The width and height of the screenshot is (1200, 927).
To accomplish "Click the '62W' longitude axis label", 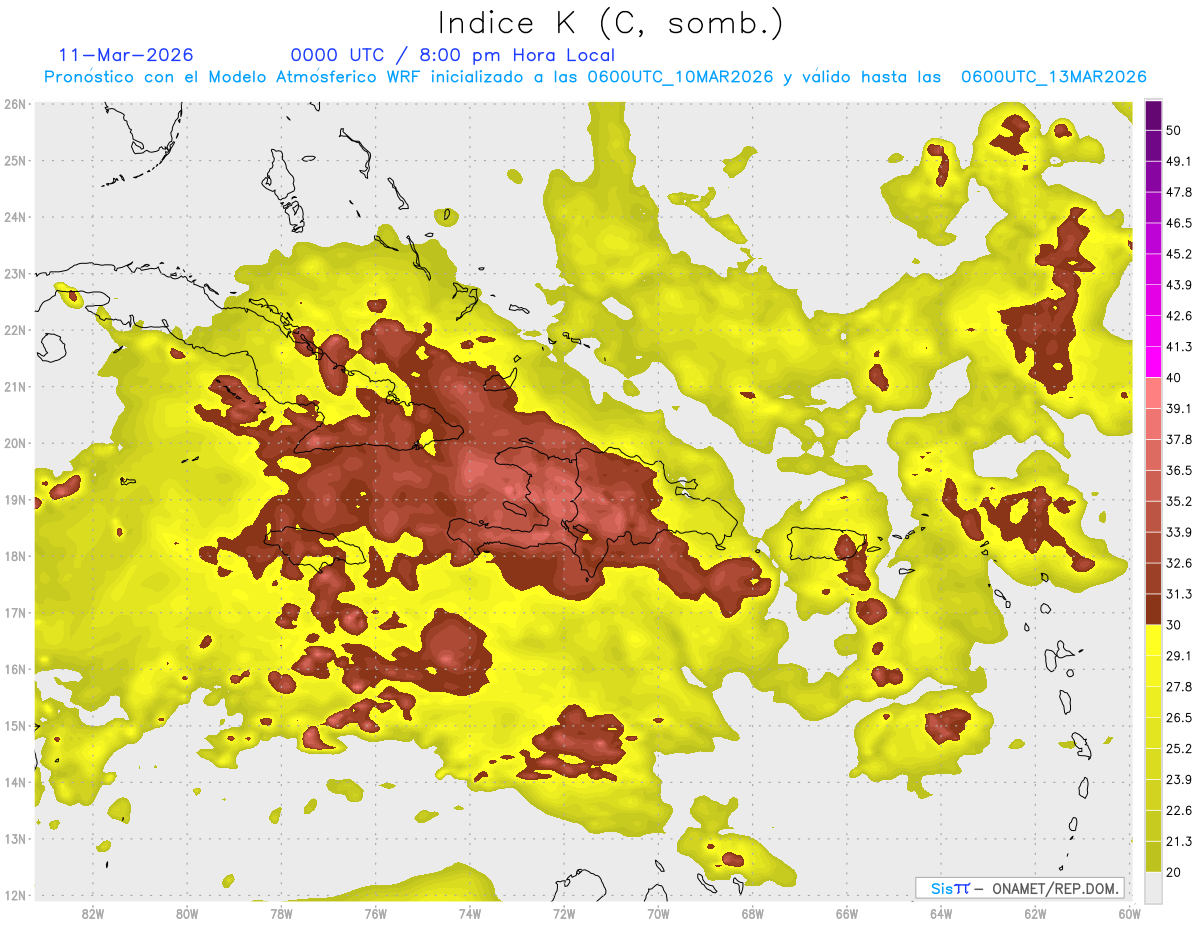I will click(1036, 913).
